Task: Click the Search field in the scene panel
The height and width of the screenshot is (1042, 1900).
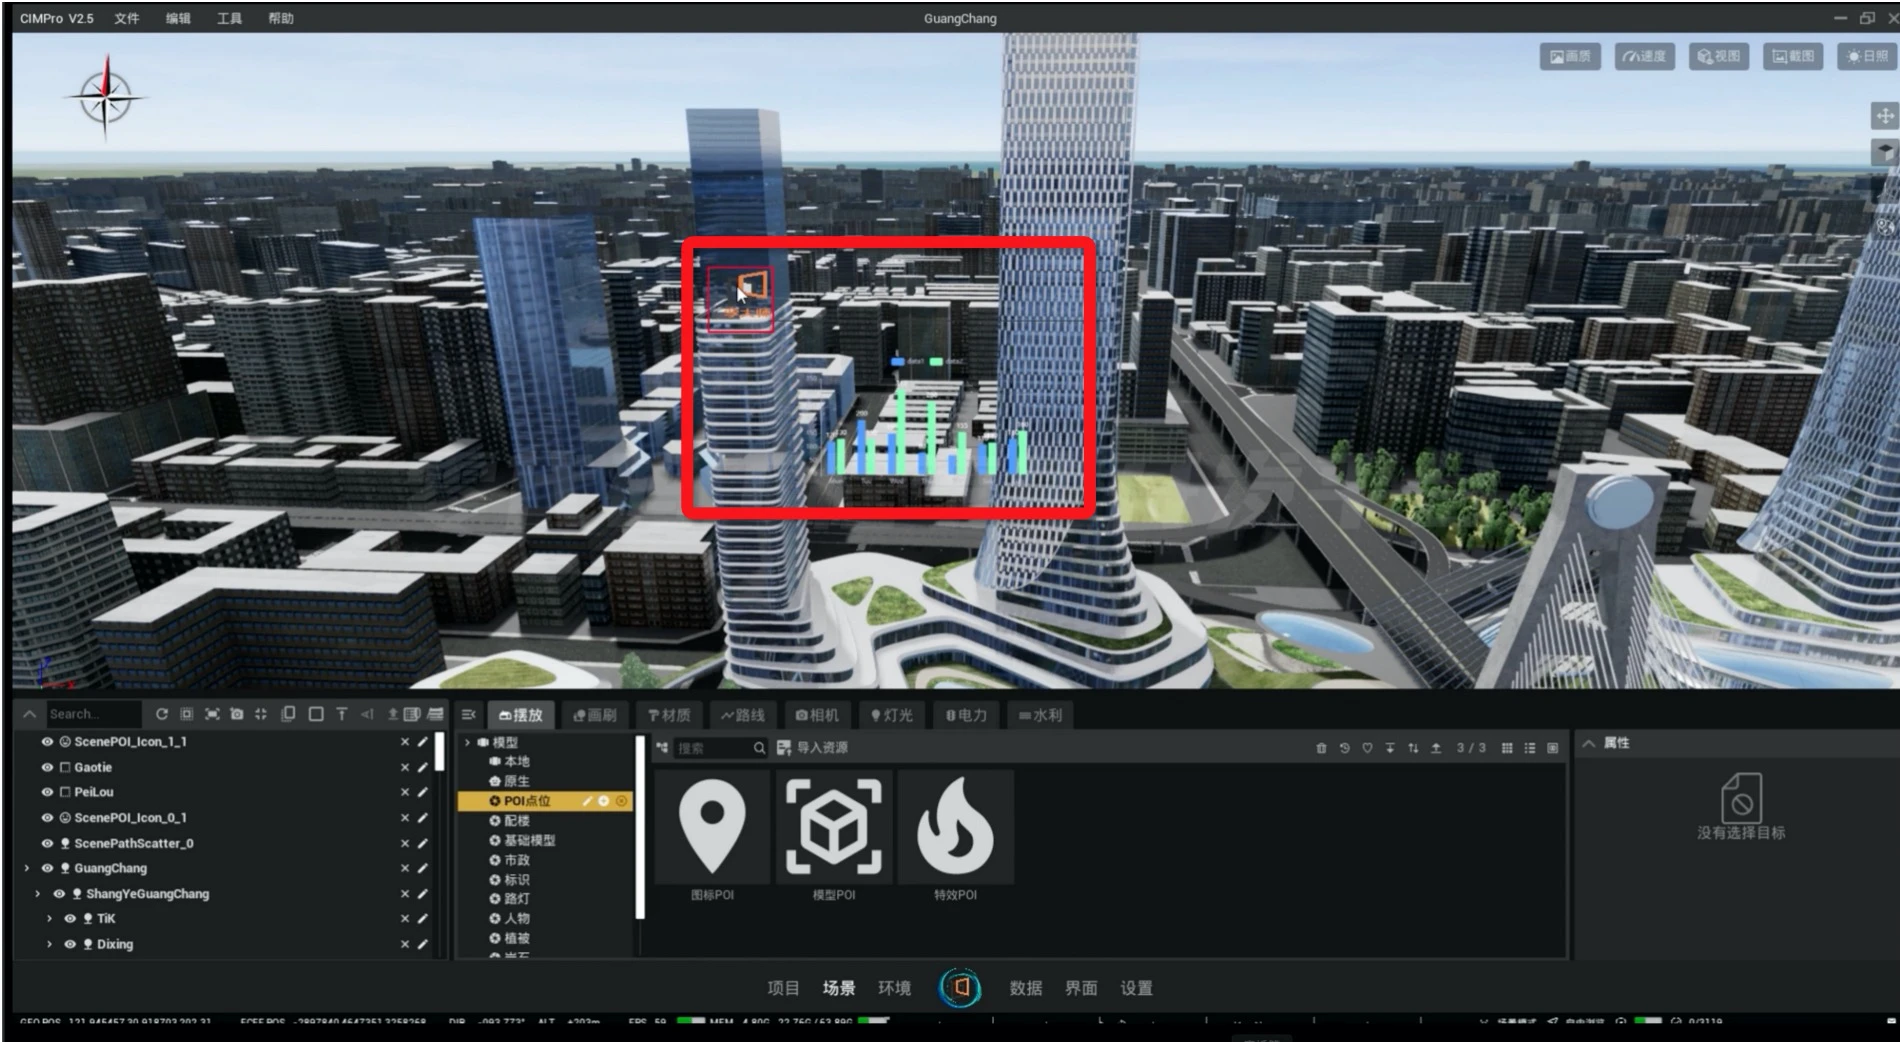Action: [92, 714]
